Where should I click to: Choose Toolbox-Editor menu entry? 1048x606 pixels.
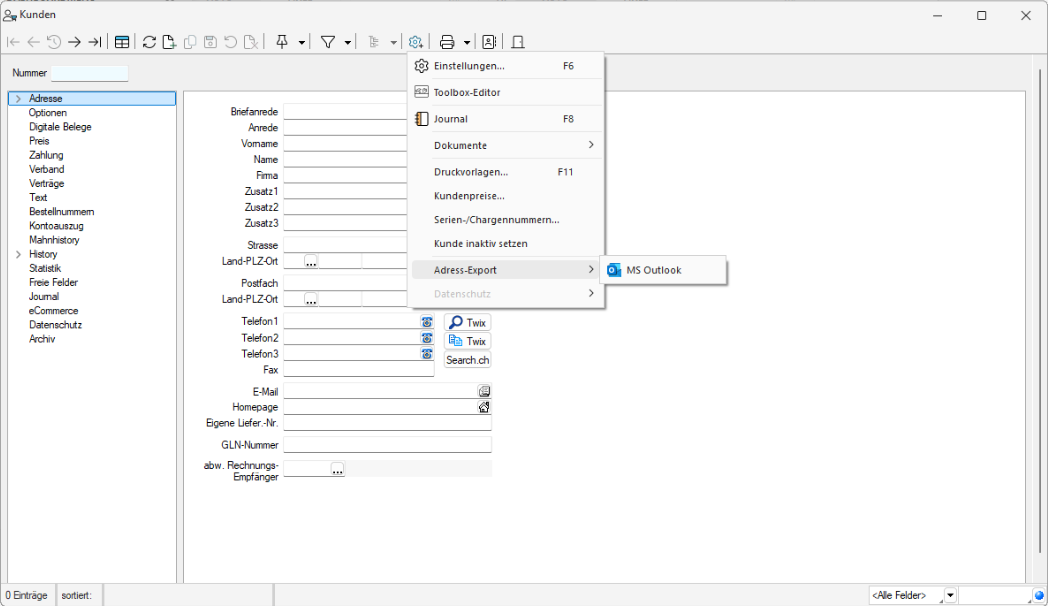(506, 92)
